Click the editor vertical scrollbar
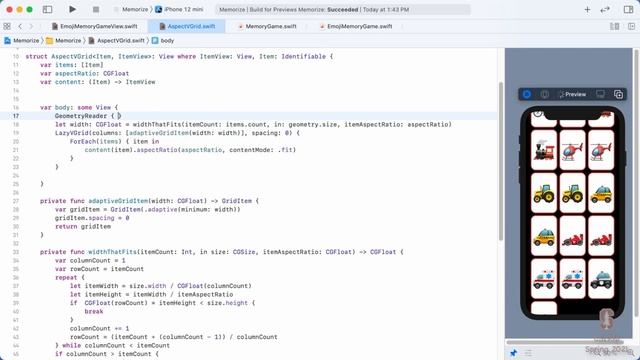Screen dimensions: 640x360 (501, 161)
